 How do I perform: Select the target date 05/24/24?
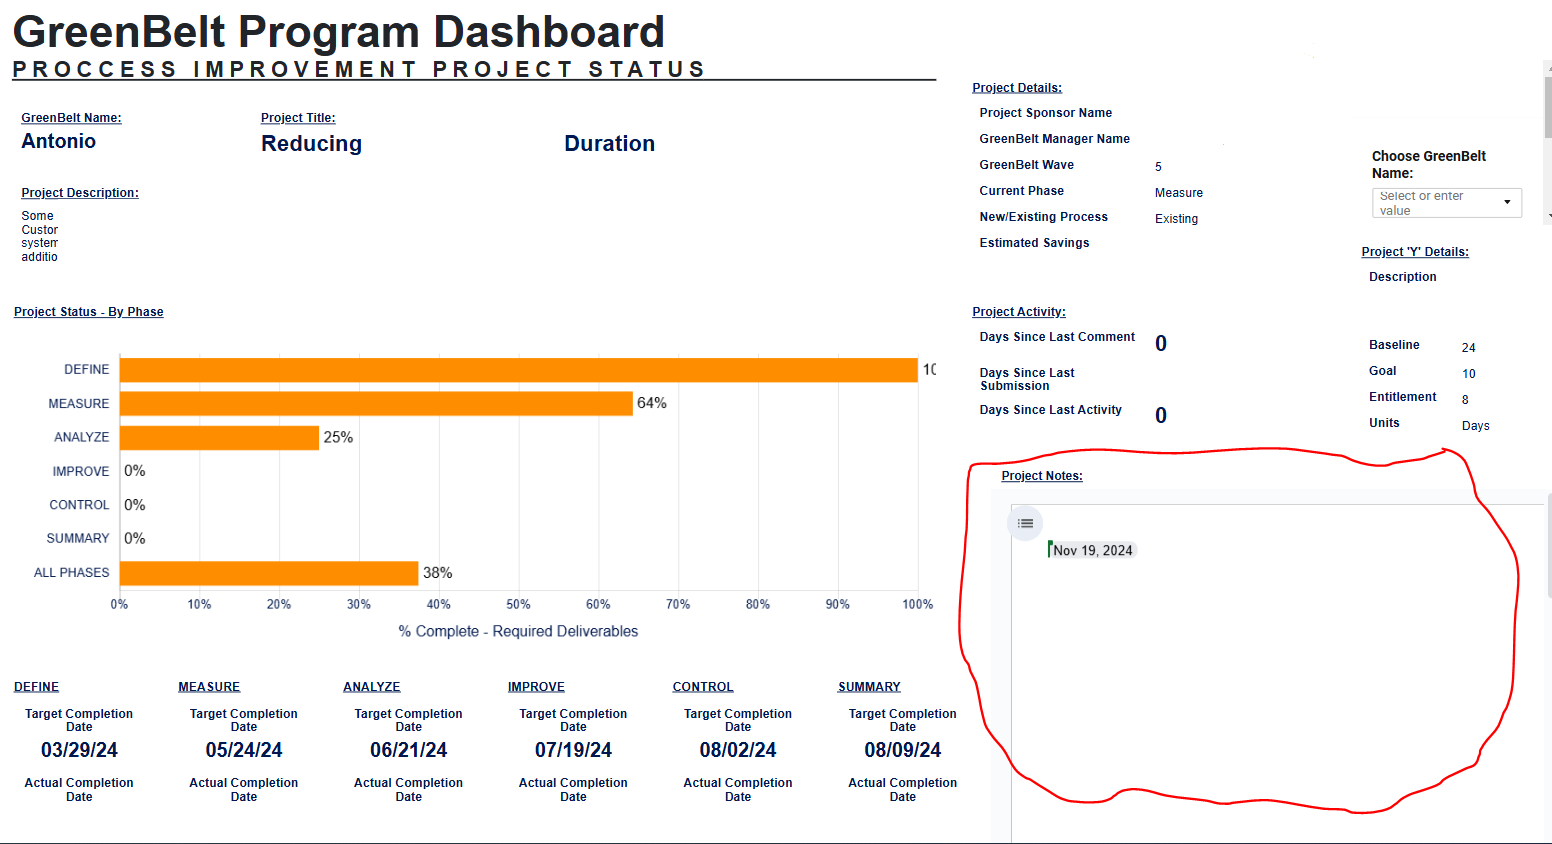pyautogui.click(x=244, y=750)
